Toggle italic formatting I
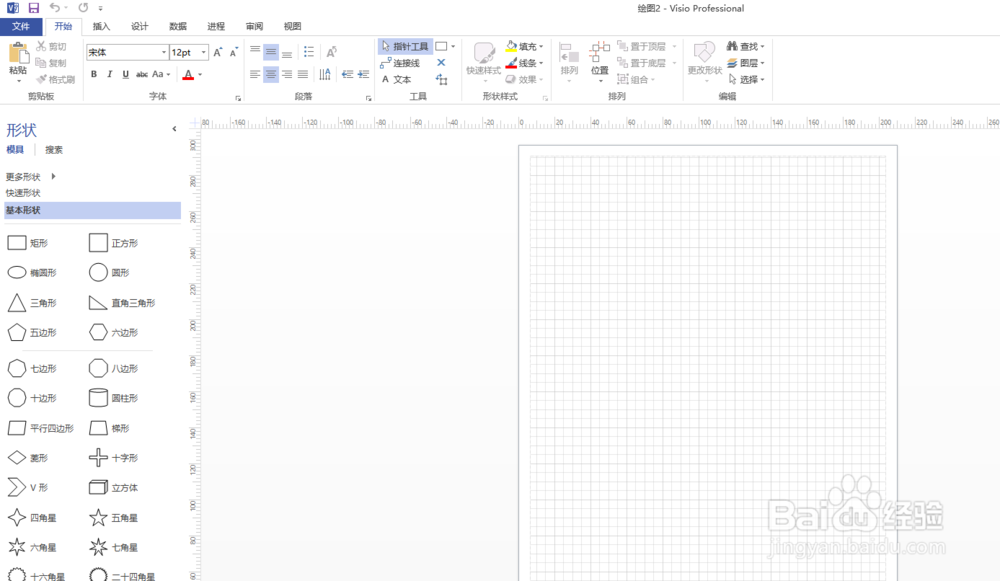1000x581 pixels. pos(110,74)
